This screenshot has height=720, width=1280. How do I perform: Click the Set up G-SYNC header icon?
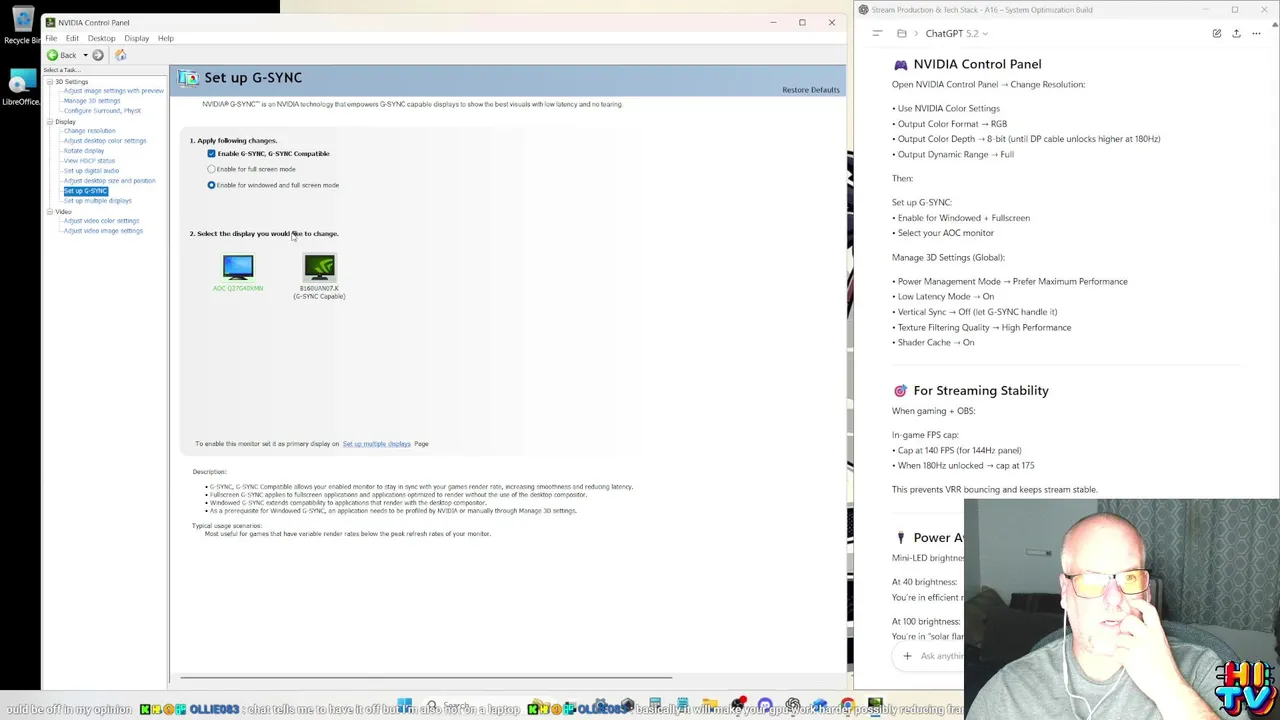[x=187, y=78]
